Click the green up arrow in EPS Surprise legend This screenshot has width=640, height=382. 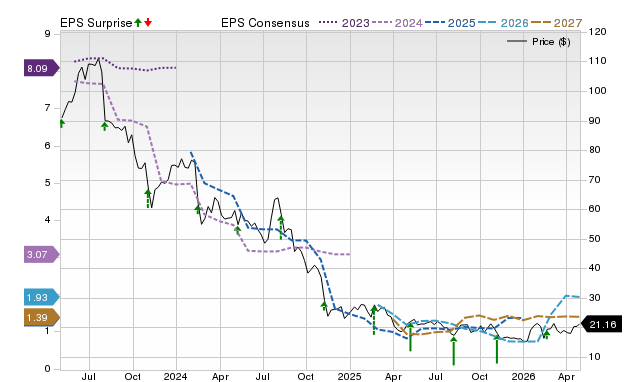pos(138,22)
